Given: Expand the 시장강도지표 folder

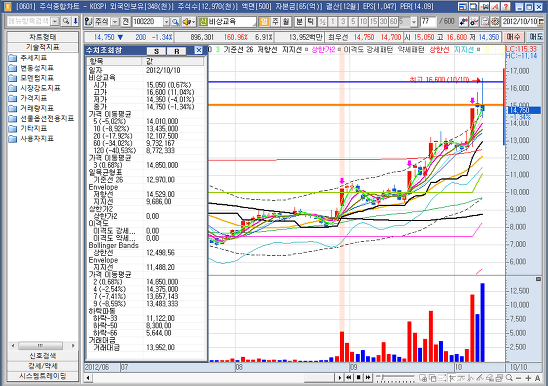Looking at the screenshot, I should 34,88.
